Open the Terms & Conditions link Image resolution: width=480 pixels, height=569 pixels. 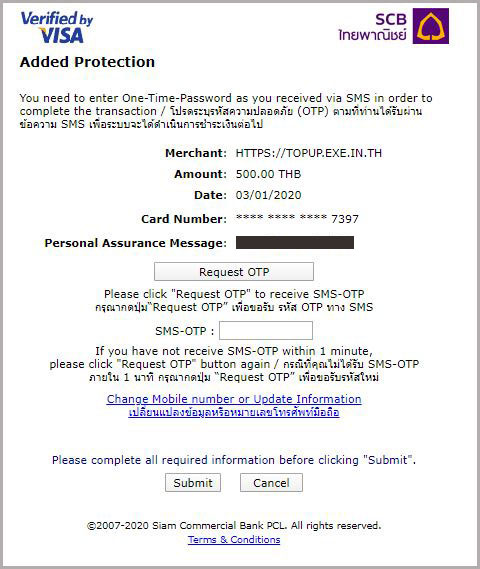click(x=234, y=540)
